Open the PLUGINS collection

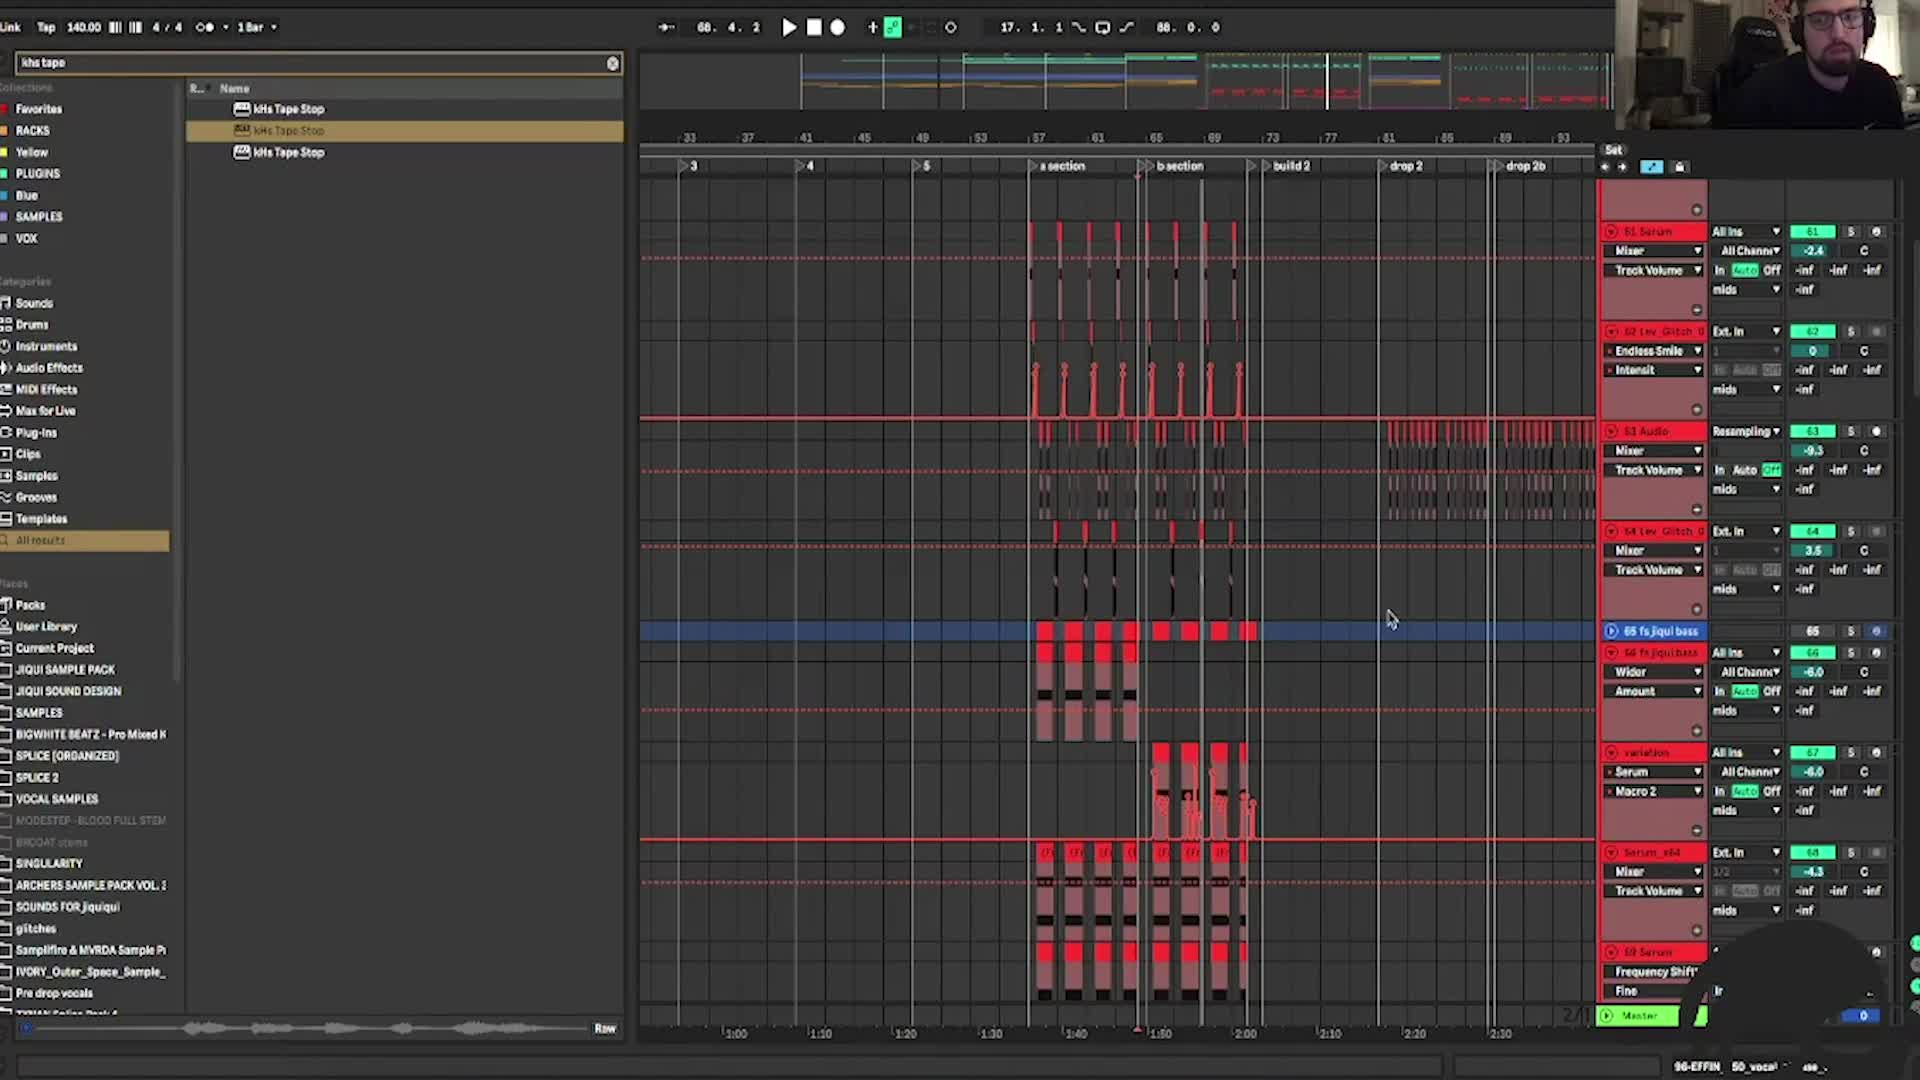(38, 174)
